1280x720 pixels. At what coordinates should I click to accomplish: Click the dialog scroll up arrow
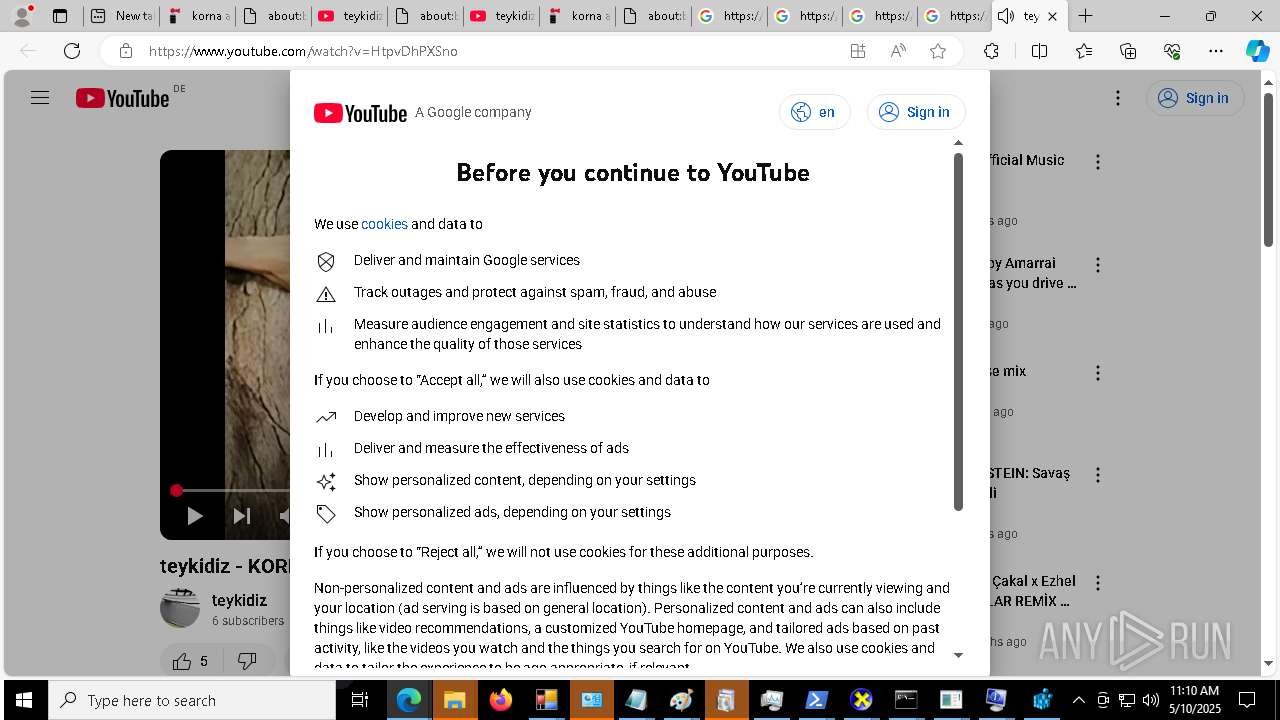[x=958, y=143]
